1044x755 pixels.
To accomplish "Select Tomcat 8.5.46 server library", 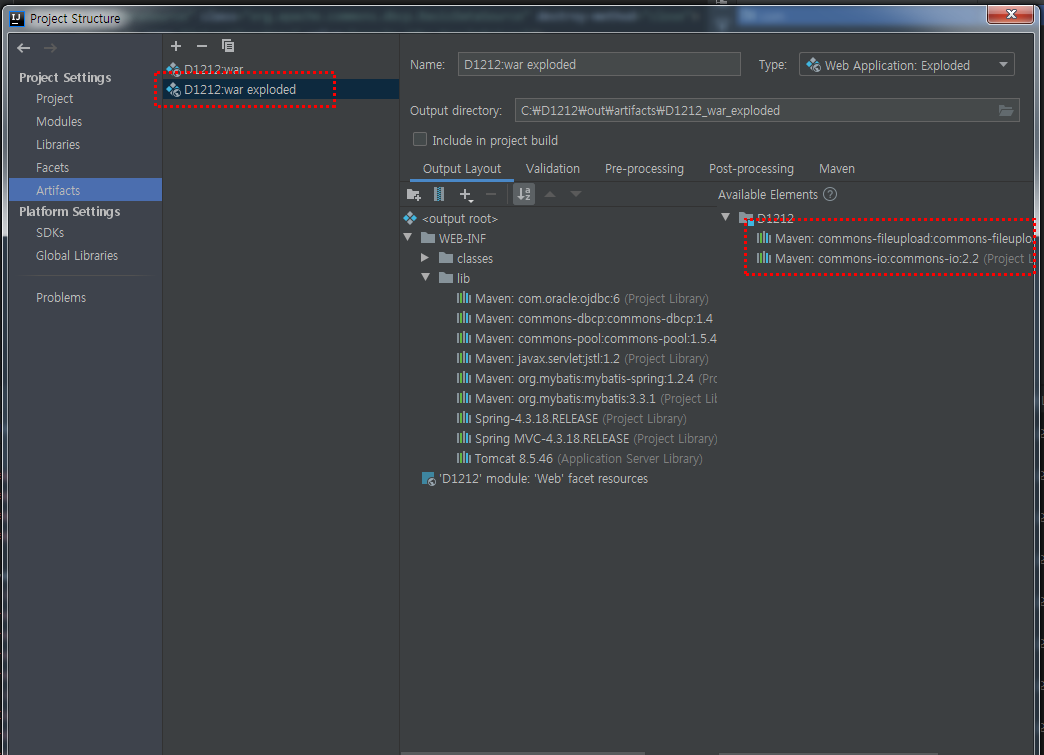I will [x=579, y=458].
